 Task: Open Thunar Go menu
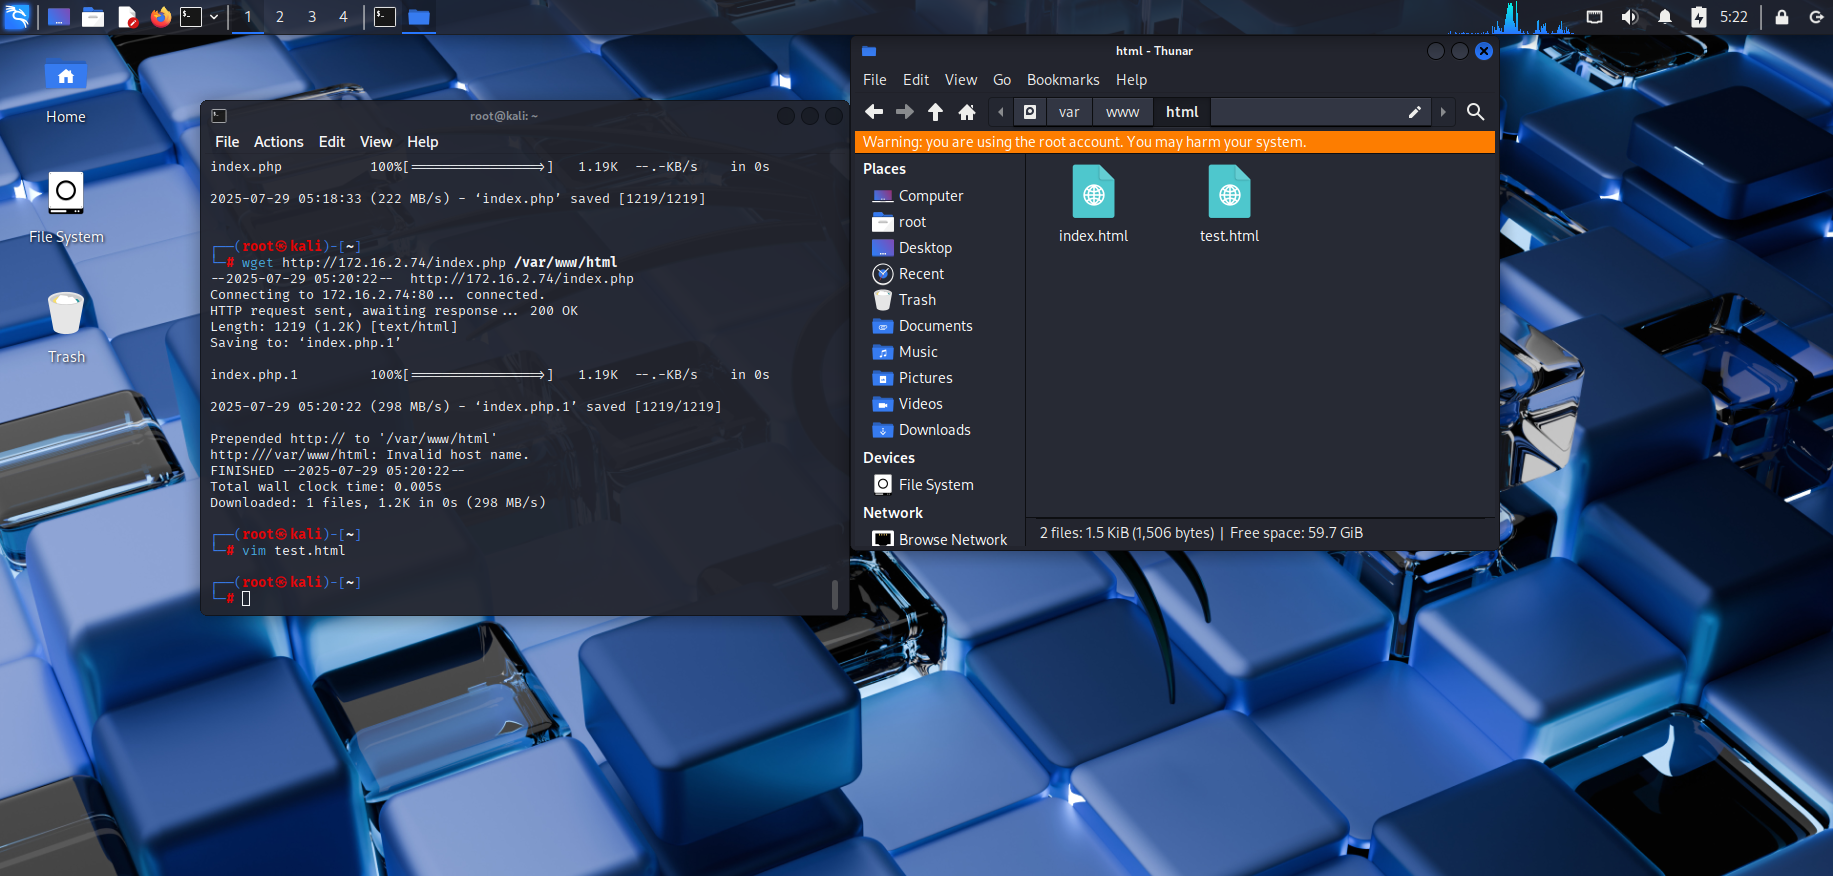click(x=1002, y=80)
